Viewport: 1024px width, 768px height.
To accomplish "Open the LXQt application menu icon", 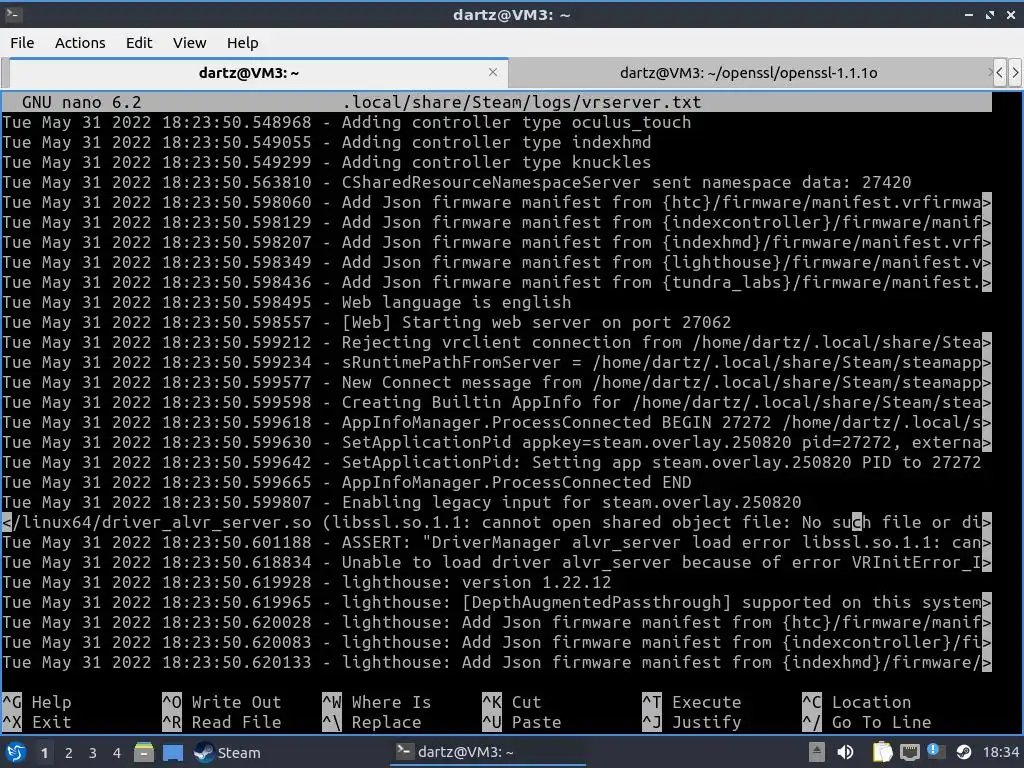I will 16,752.
